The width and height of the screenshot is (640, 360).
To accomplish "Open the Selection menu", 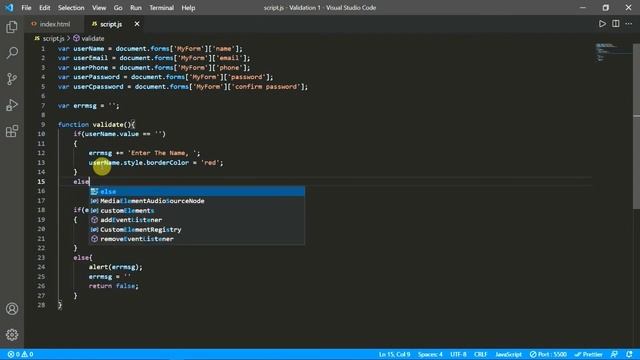I will [71, 8].
